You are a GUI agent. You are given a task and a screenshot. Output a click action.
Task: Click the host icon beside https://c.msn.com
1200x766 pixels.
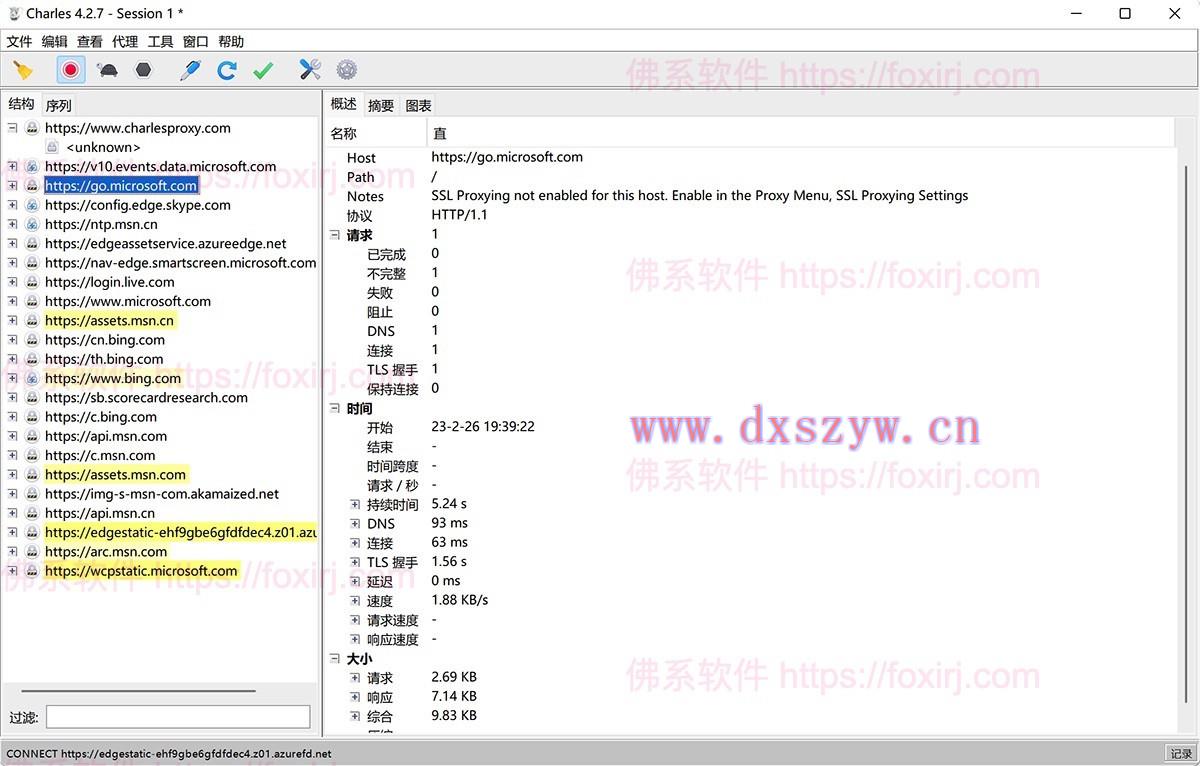(32, 455)
